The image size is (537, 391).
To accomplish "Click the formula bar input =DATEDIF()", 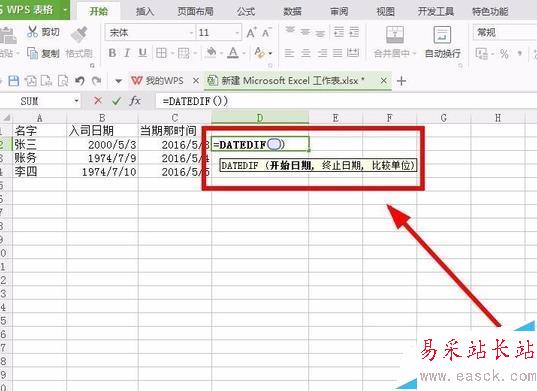I will pyautogui.click(x=346, y=101).
